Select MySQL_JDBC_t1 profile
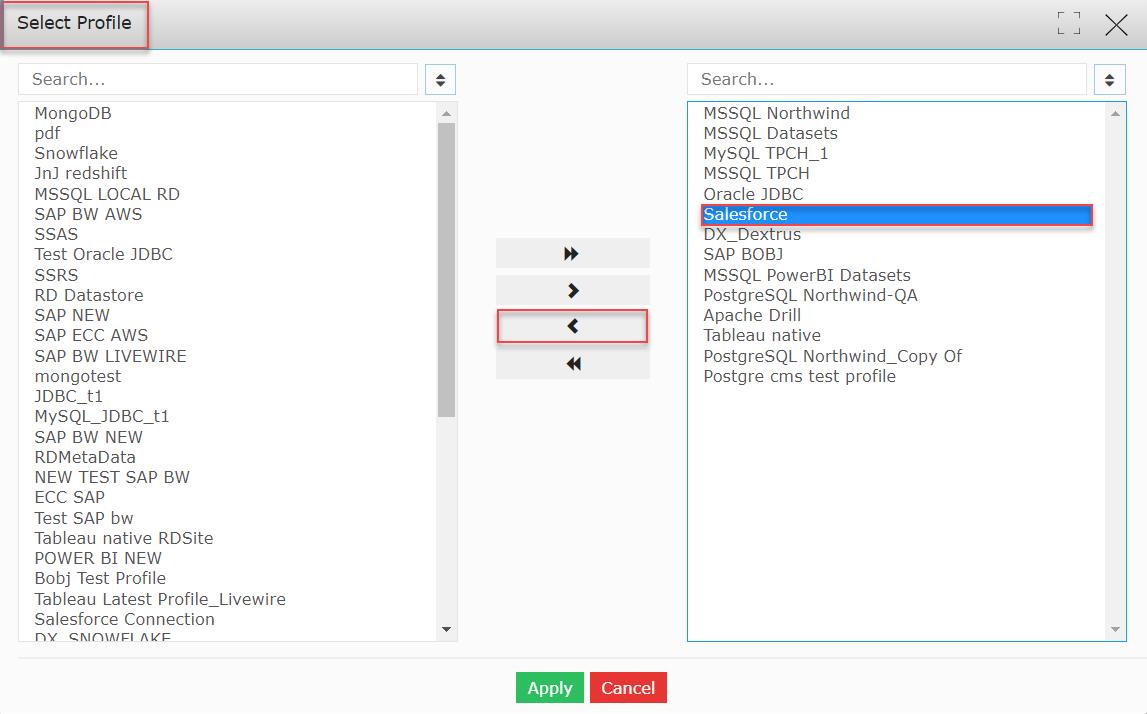1147x714 pixels. point(101,416)
